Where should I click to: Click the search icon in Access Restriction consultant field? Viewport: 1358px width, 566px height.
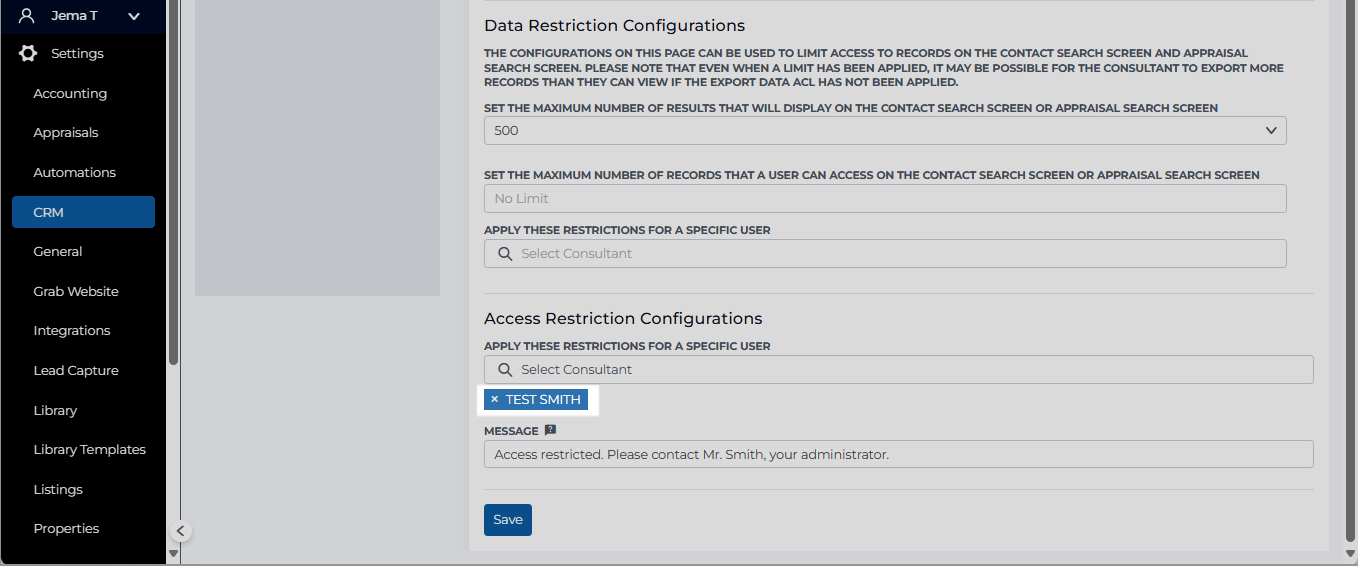pyautogui.click(x=505, y=369)
